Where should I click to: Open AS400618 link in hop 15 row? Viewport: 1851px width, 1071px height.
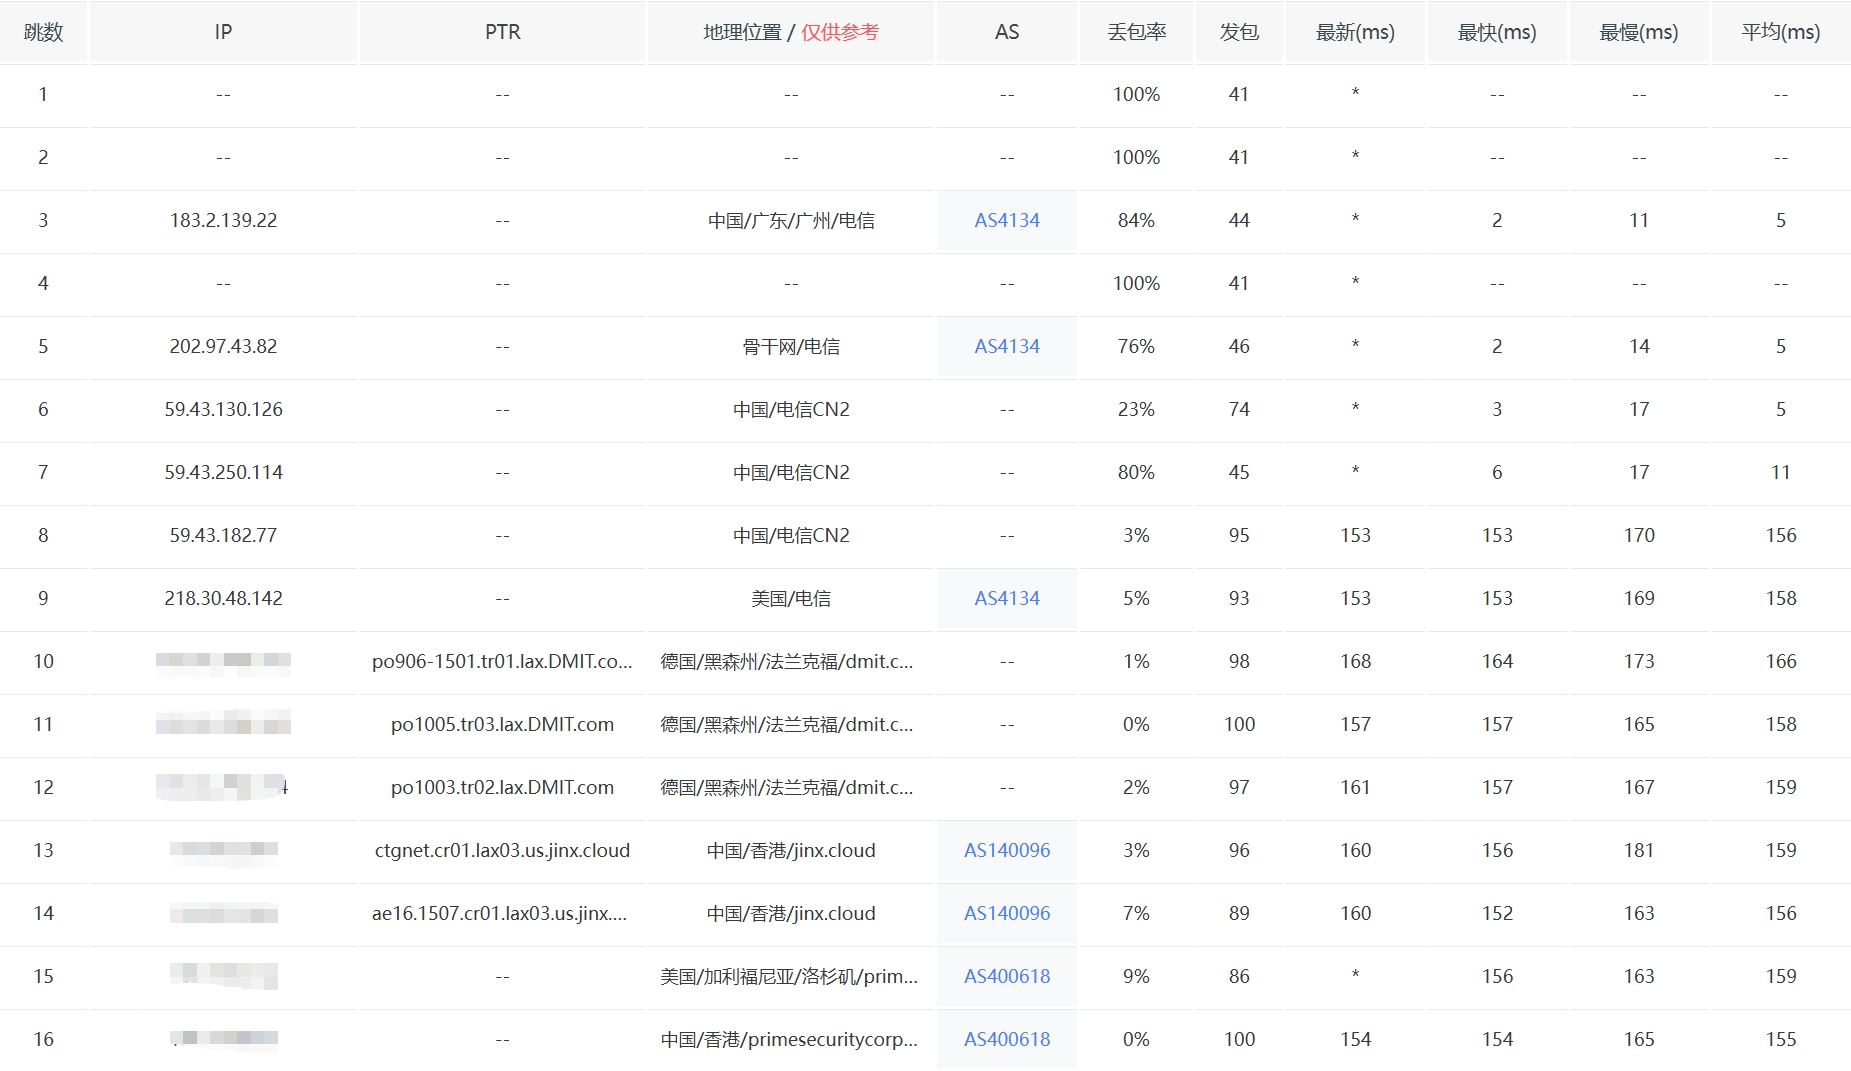(x=1007, y=976)
